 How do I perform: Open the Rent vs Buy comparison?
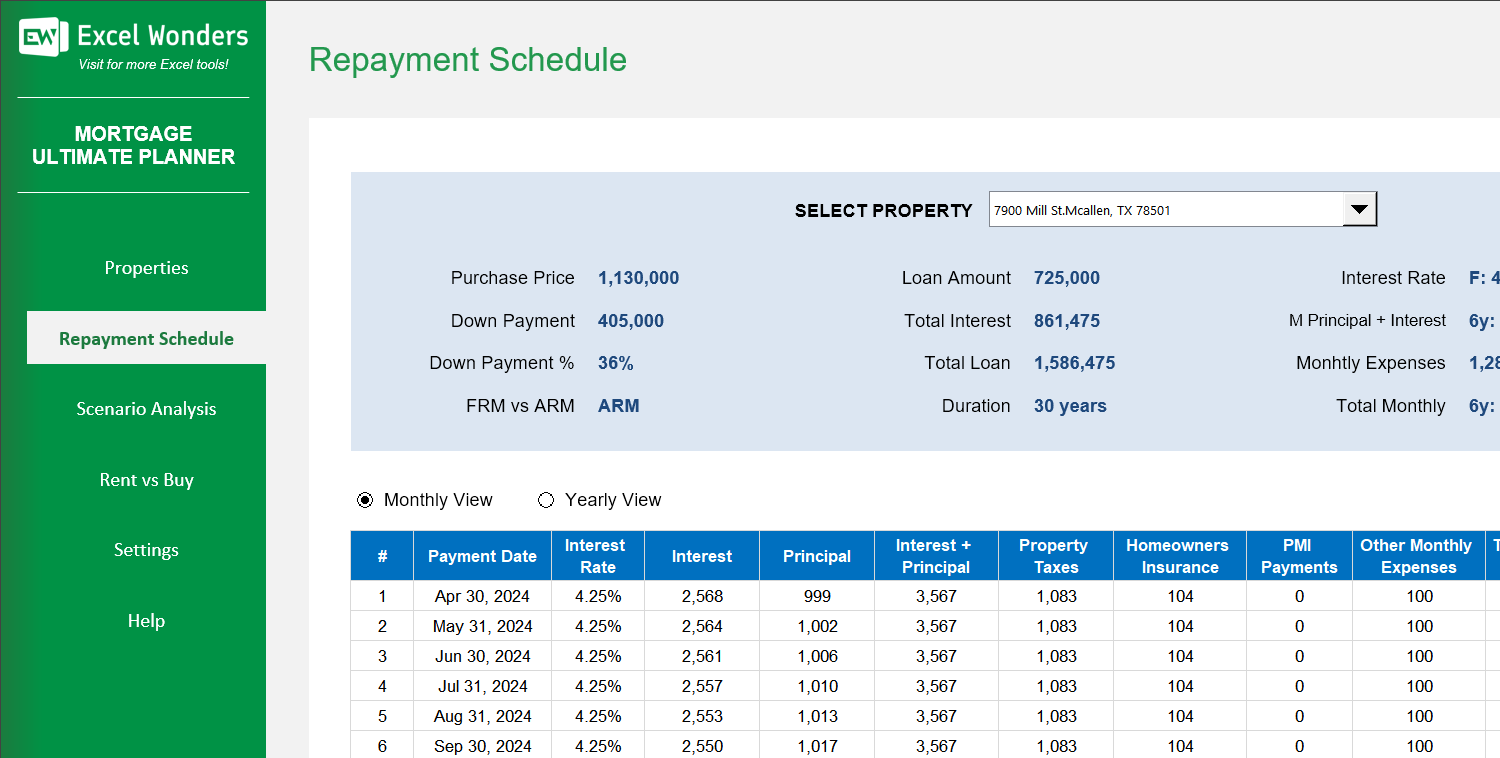pyautogui.click(x=146, y=479)
